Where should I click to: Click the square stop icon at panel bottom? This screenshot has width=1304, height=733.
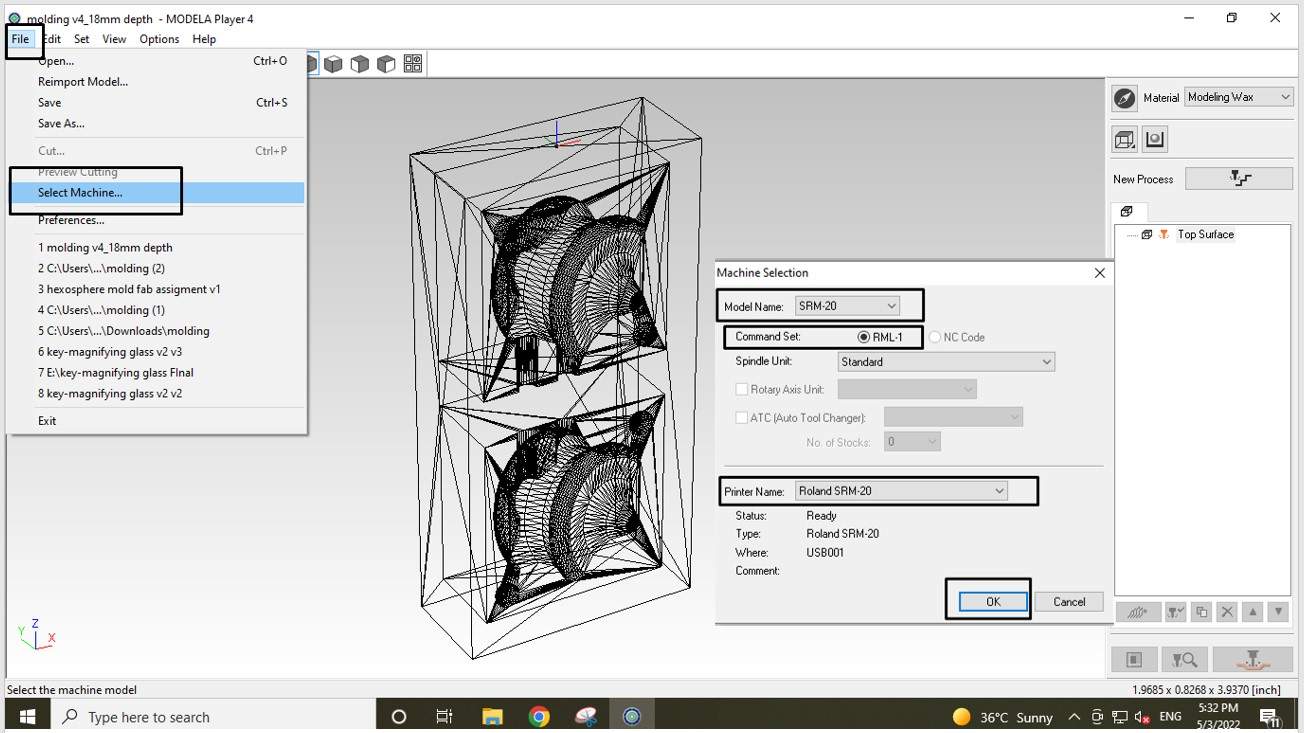1134,659
